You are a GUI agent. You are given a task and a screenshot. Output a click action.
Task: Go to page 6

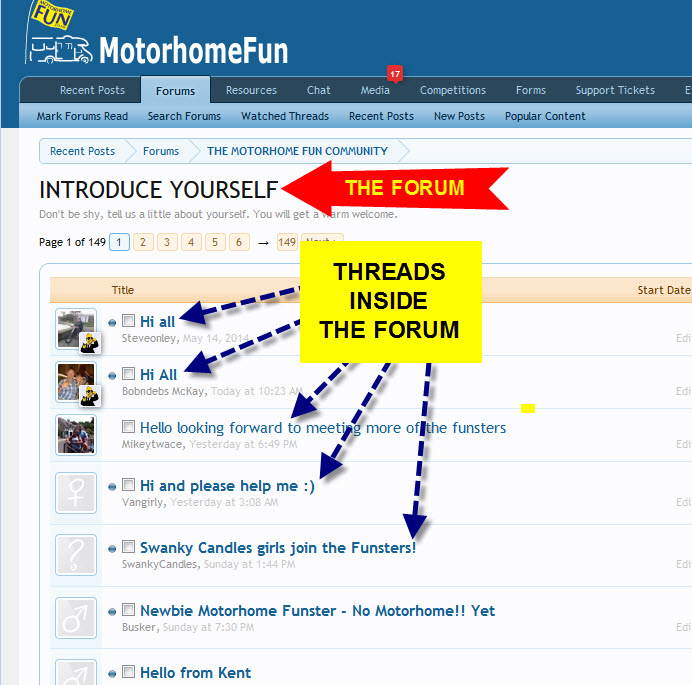239,242
